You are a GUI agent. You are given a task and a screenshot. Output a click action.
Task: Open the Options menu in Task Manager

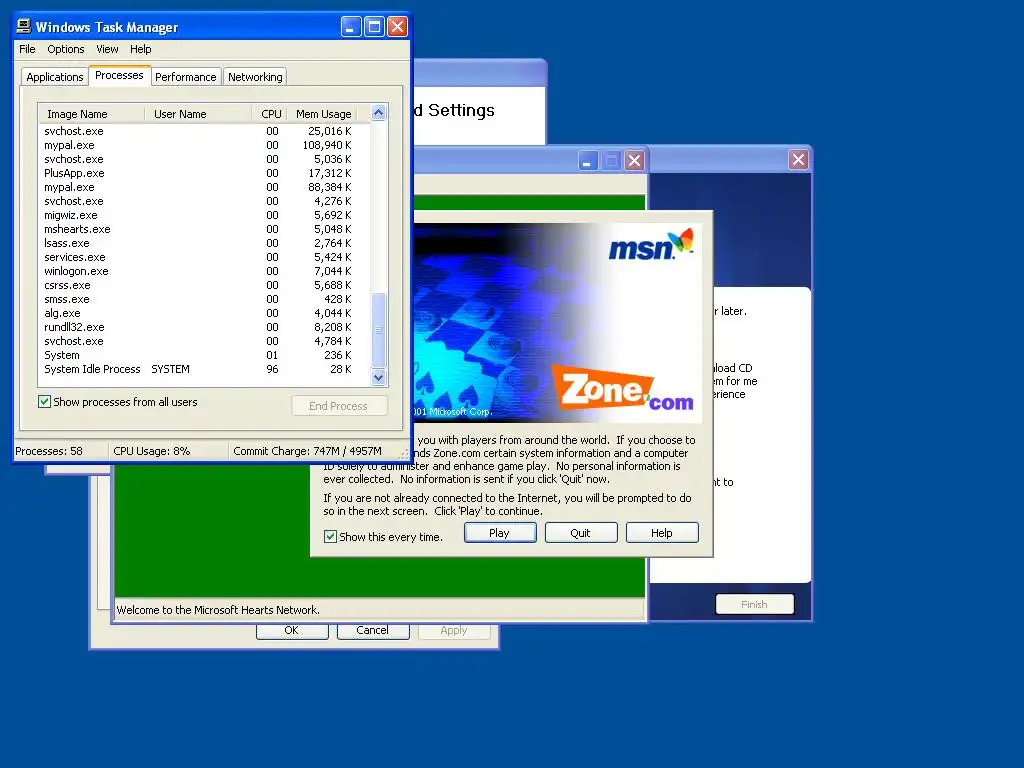point(65,49)
